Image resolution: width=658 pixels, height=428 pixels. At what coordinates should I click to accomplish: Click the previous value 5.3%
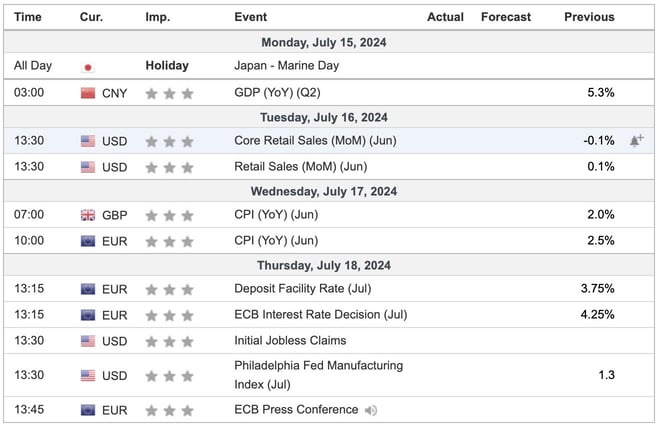[601, 92]
